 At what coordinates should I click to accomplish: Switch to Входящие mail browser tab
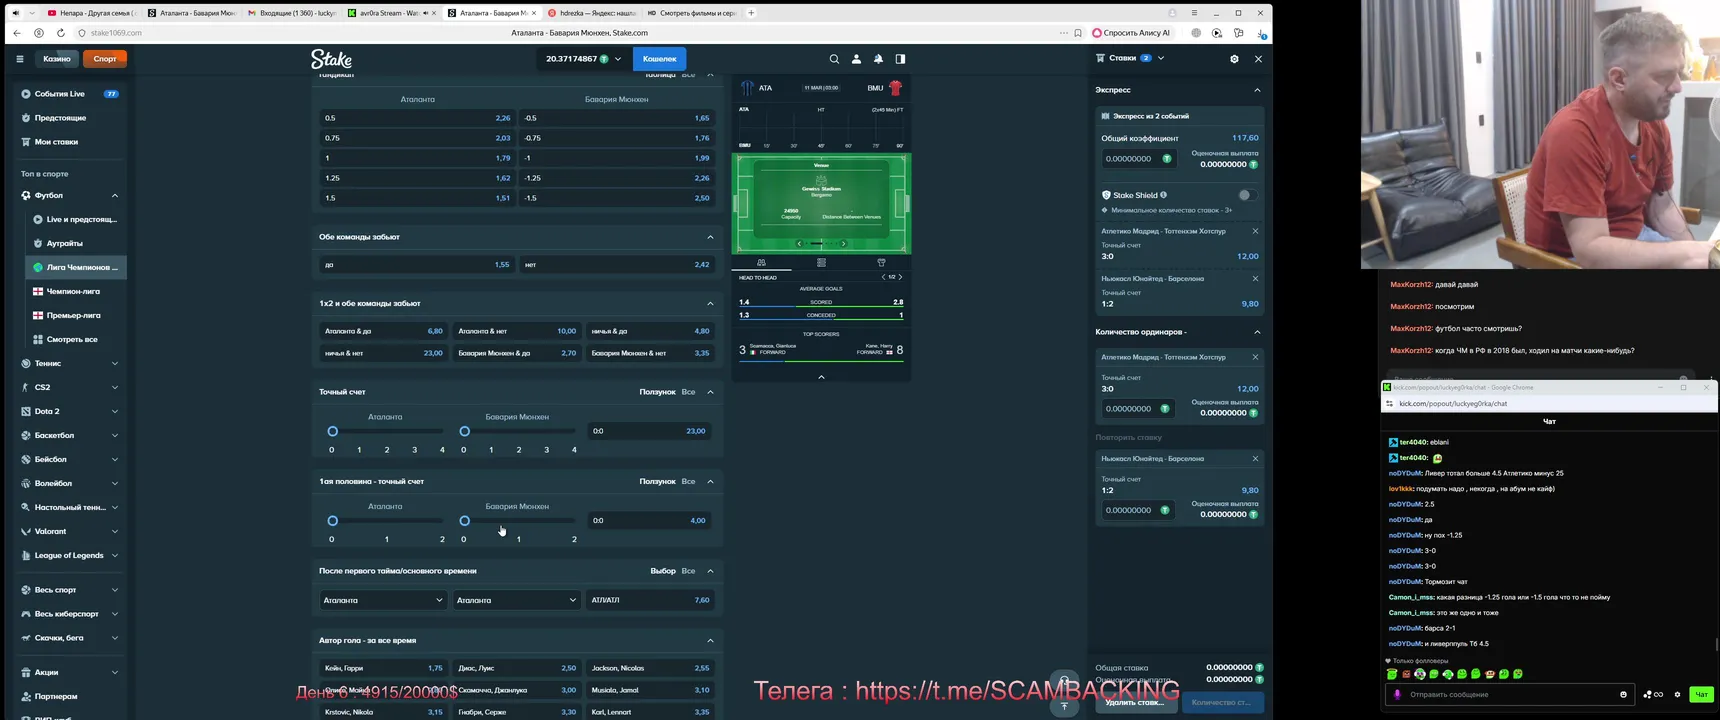[291, 13]
